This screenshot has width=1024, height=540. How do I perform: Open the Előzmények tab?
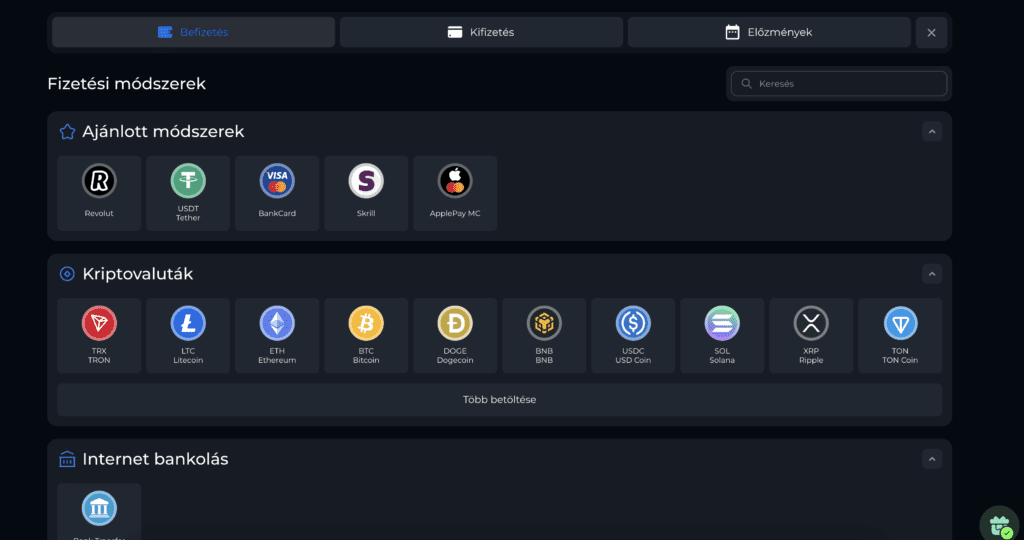(769, 32)
